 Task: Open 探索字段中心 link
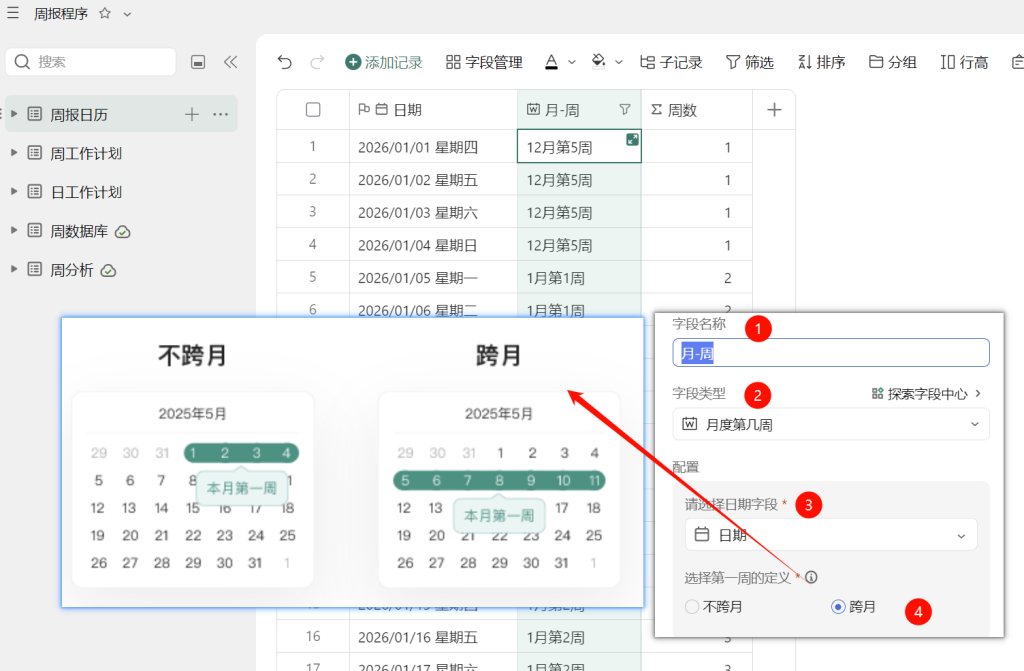point(926,393)
